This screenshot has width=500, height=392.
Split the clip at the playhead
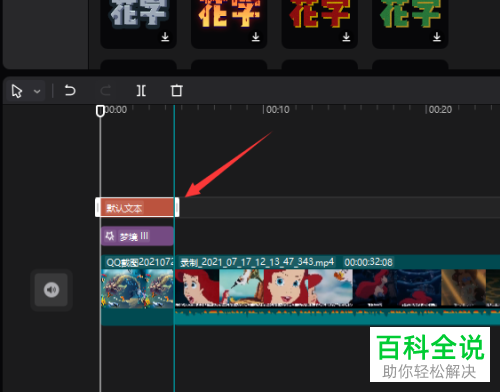click(141, 90)
